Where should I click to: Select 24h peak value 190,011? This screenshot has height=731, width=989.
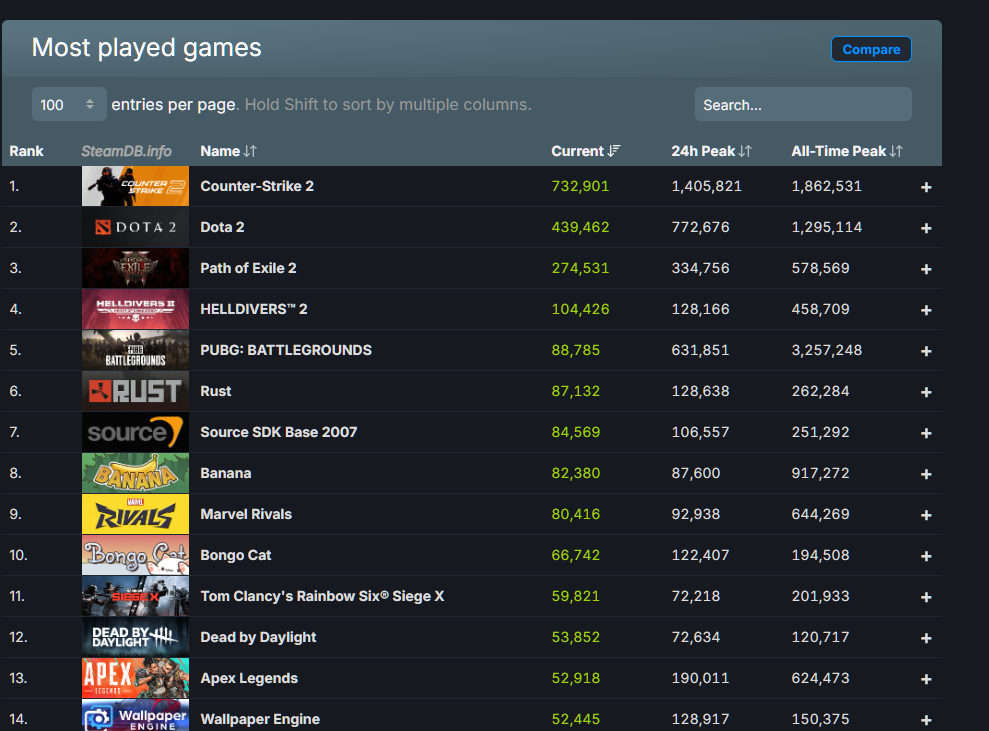tap(700, 678)
